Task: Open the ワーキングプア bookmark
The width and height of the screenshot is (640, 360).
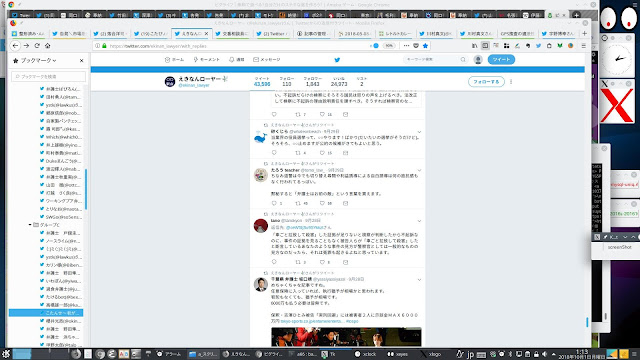Action: click(61, 201)
